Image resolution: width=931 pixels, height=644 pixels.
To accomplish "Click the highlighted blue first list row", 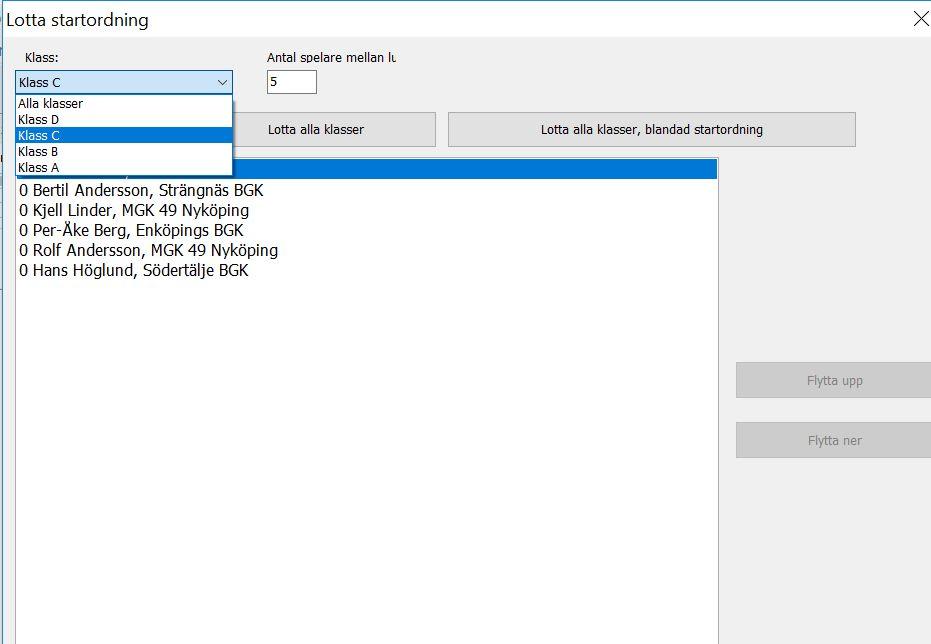I will (475, 169).
